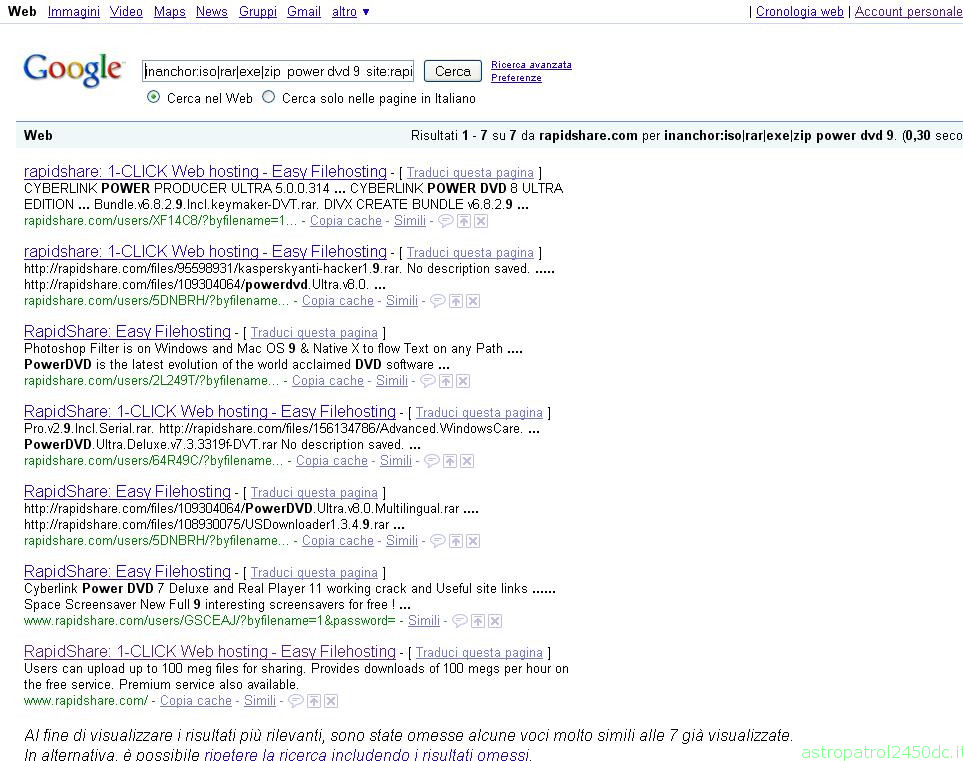Promote the 2L249T result using the up-arrow icon
The width and height of the screenshot is (963, 761).
(446, 381)
